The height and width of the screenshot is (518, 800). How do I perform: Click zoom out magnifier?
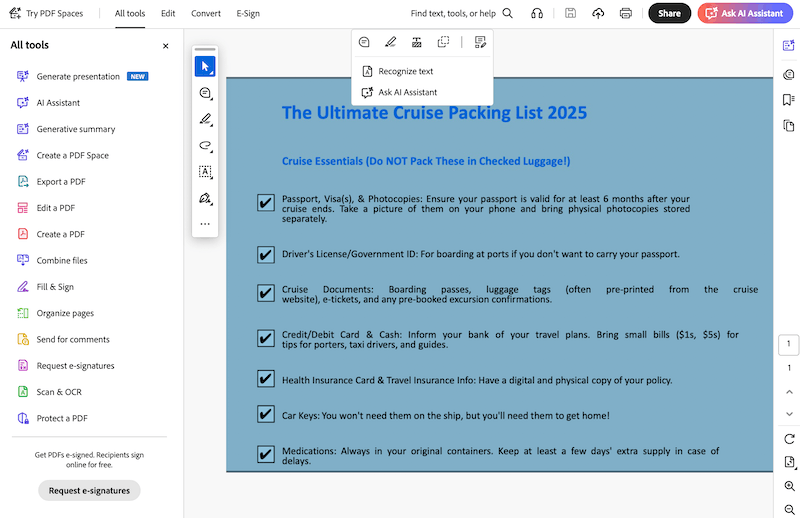tap(789, 509)
